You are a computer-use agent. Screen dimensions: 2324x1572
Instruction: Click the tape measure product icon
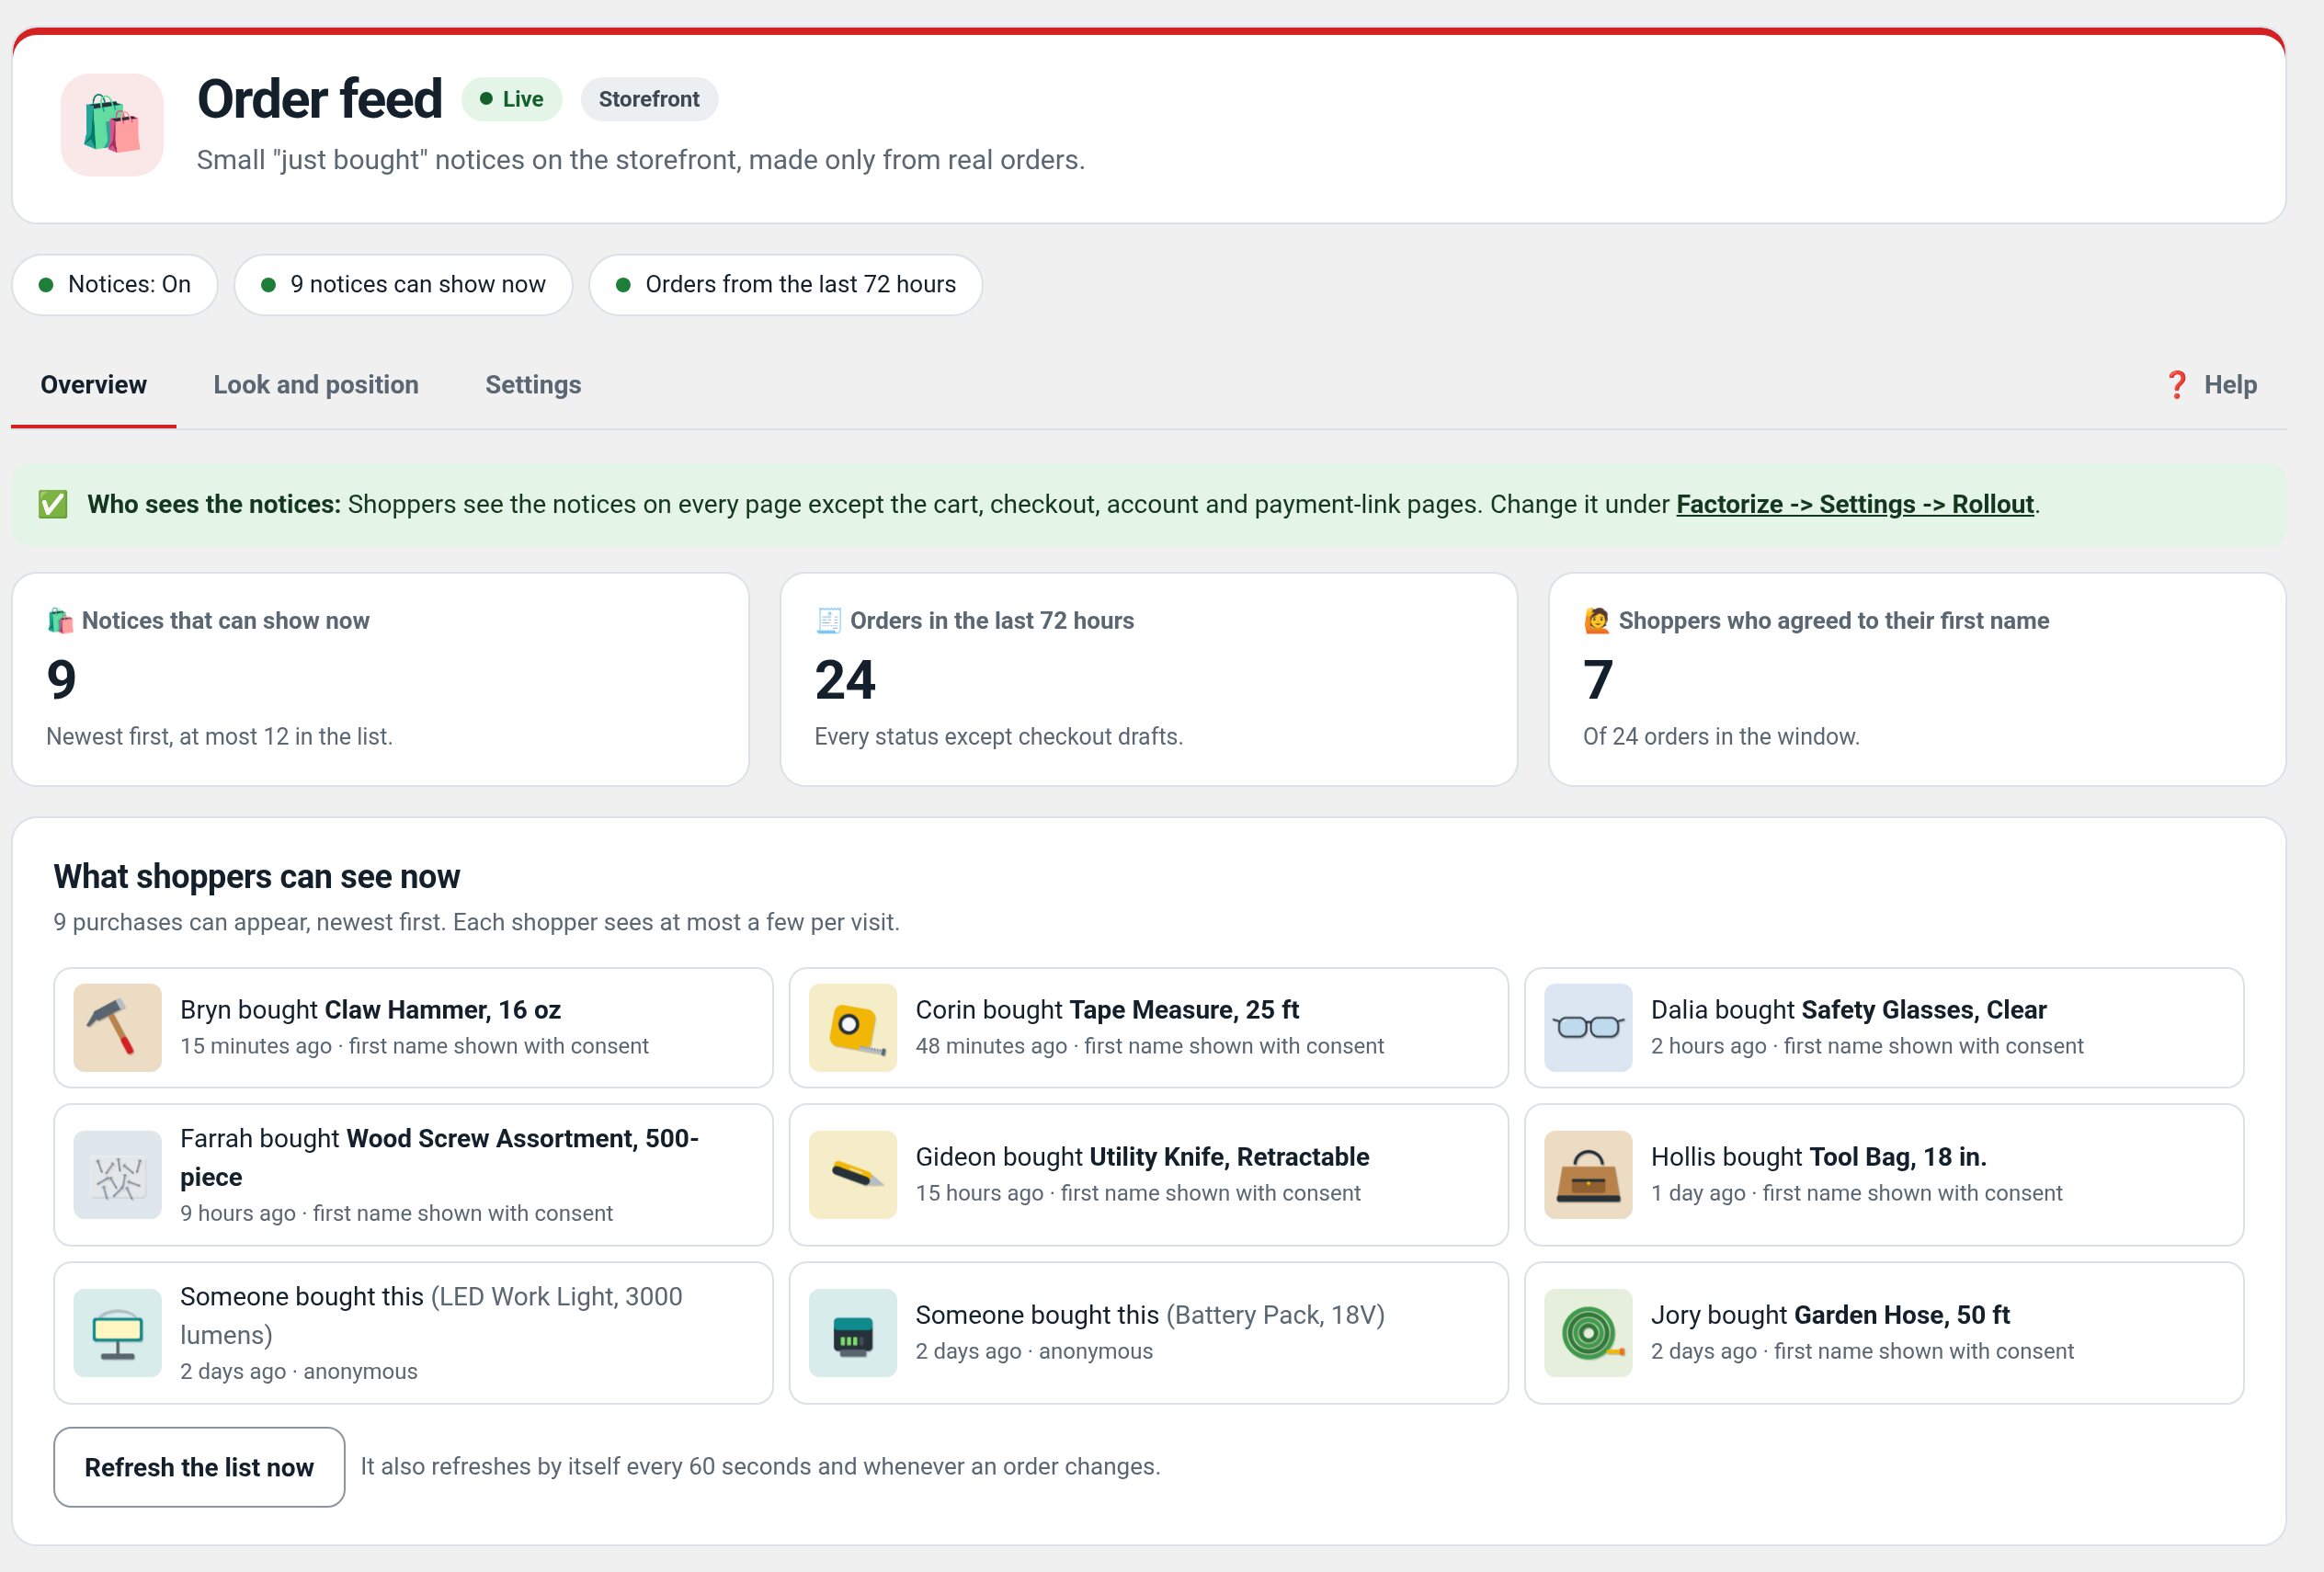point(852,1027)
